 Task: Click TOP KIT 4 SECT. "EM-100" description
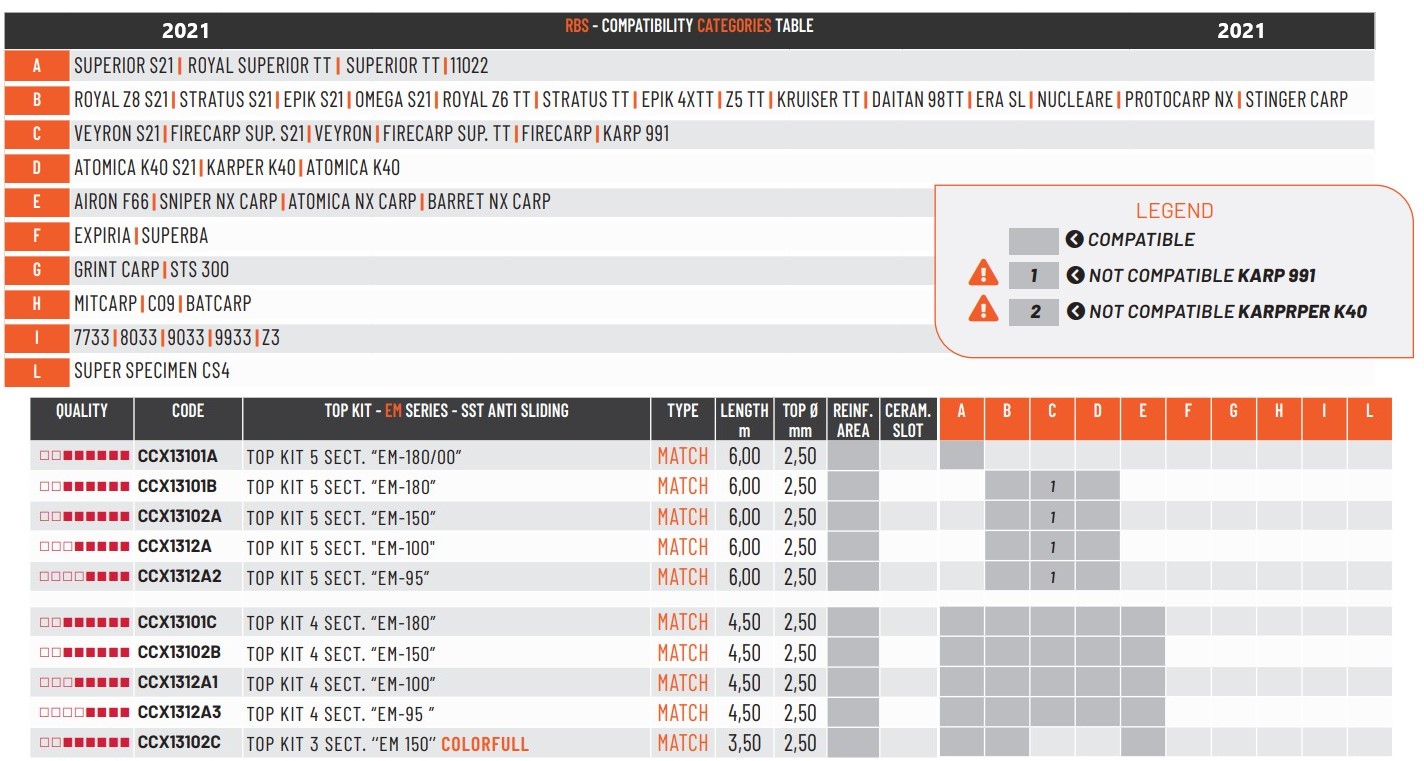click(341, 684)
